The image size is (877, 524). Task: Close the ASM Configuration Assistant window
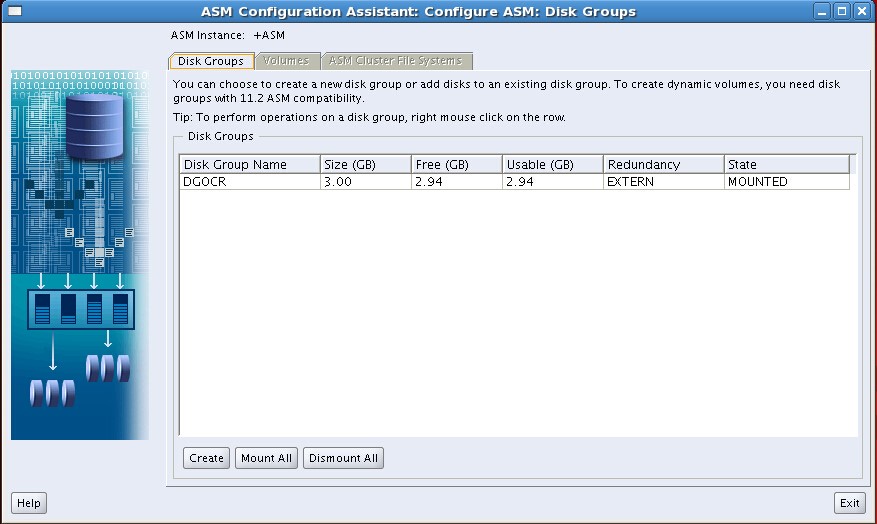tap(862, 11)
